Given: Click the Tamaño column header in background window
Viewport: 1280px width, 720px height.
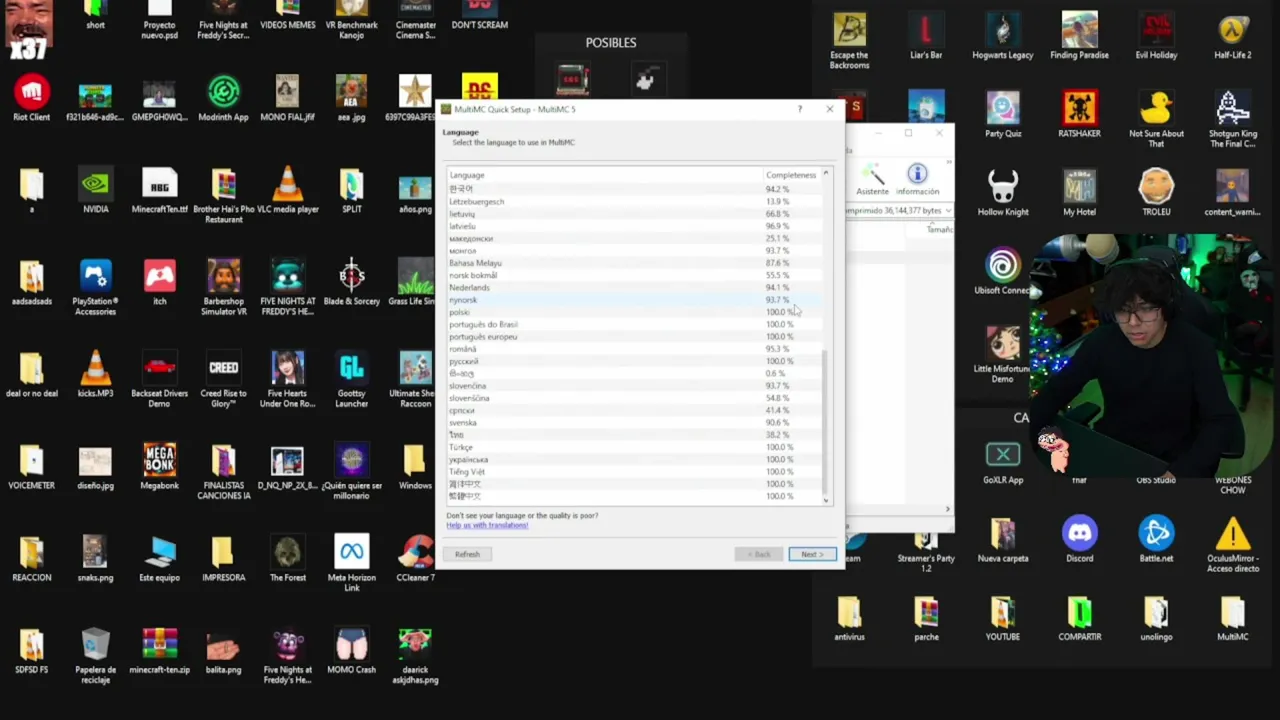Looking at the screenshot, I should pos(939,229).
